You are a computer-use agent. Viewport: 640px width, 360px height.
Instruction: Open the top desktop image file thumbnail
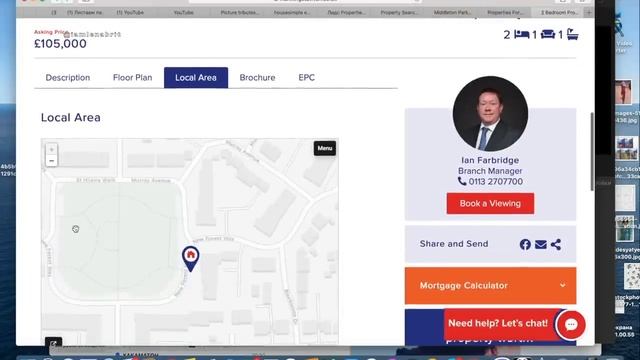pyautogui.click(x=623, y=92)
